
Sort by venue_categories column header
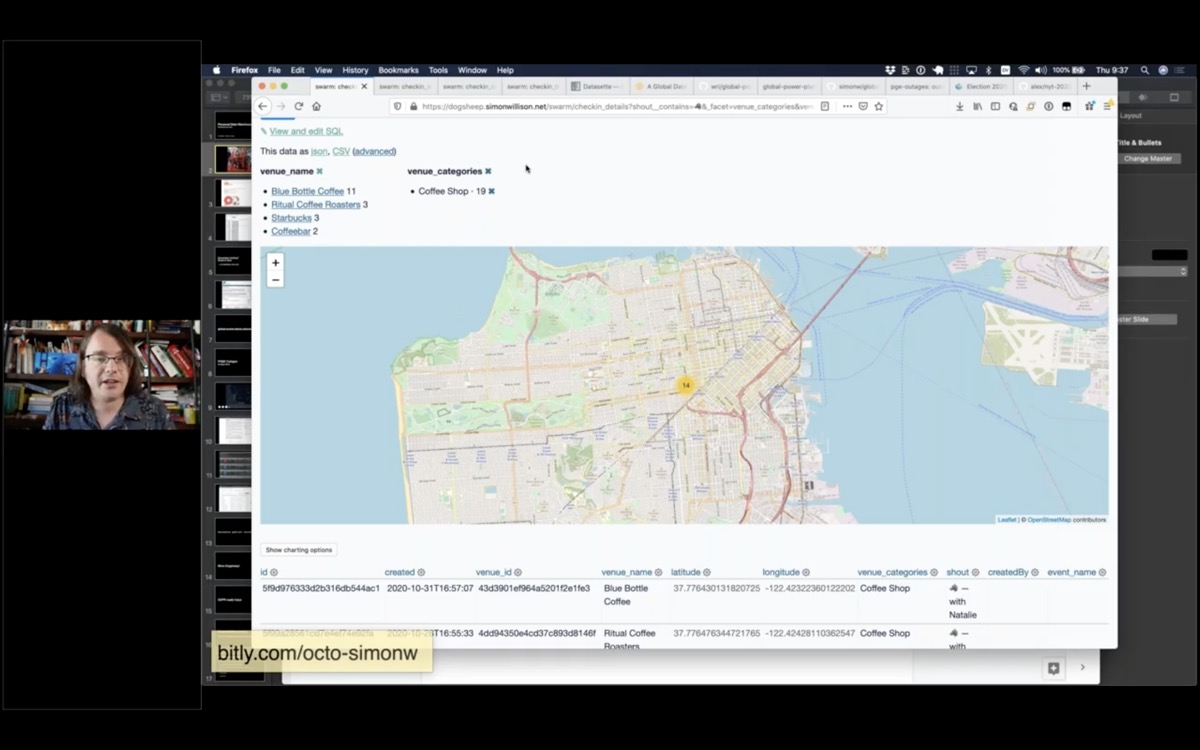[892, 573]
